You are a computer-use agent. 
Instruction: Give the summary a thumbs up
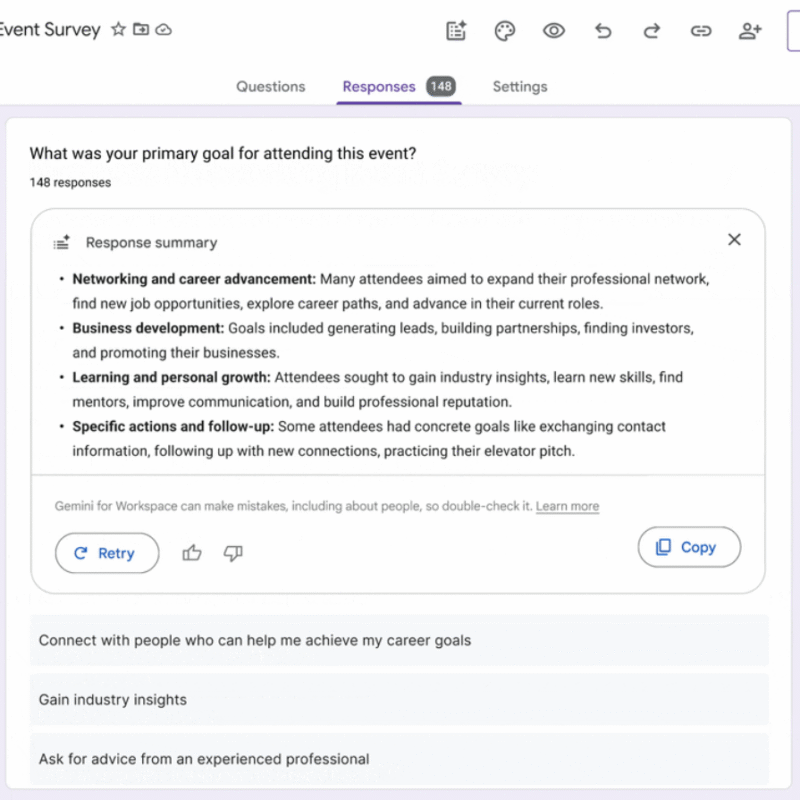click(192, 553)
